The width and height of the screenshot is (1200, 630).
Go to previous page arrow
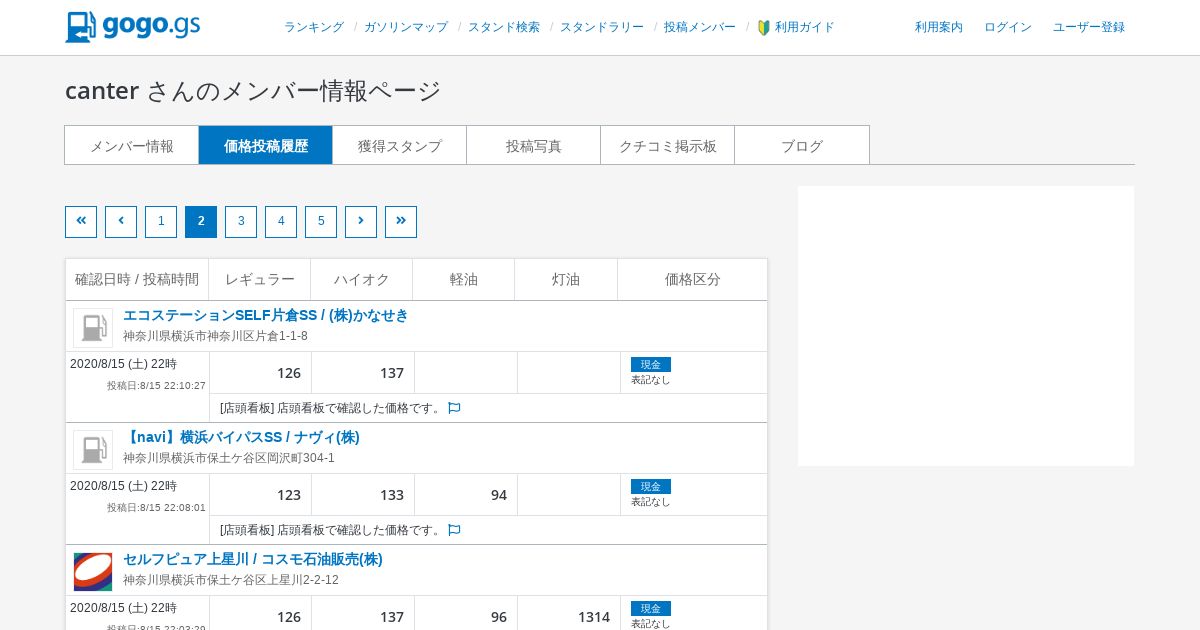pos(121,222)
